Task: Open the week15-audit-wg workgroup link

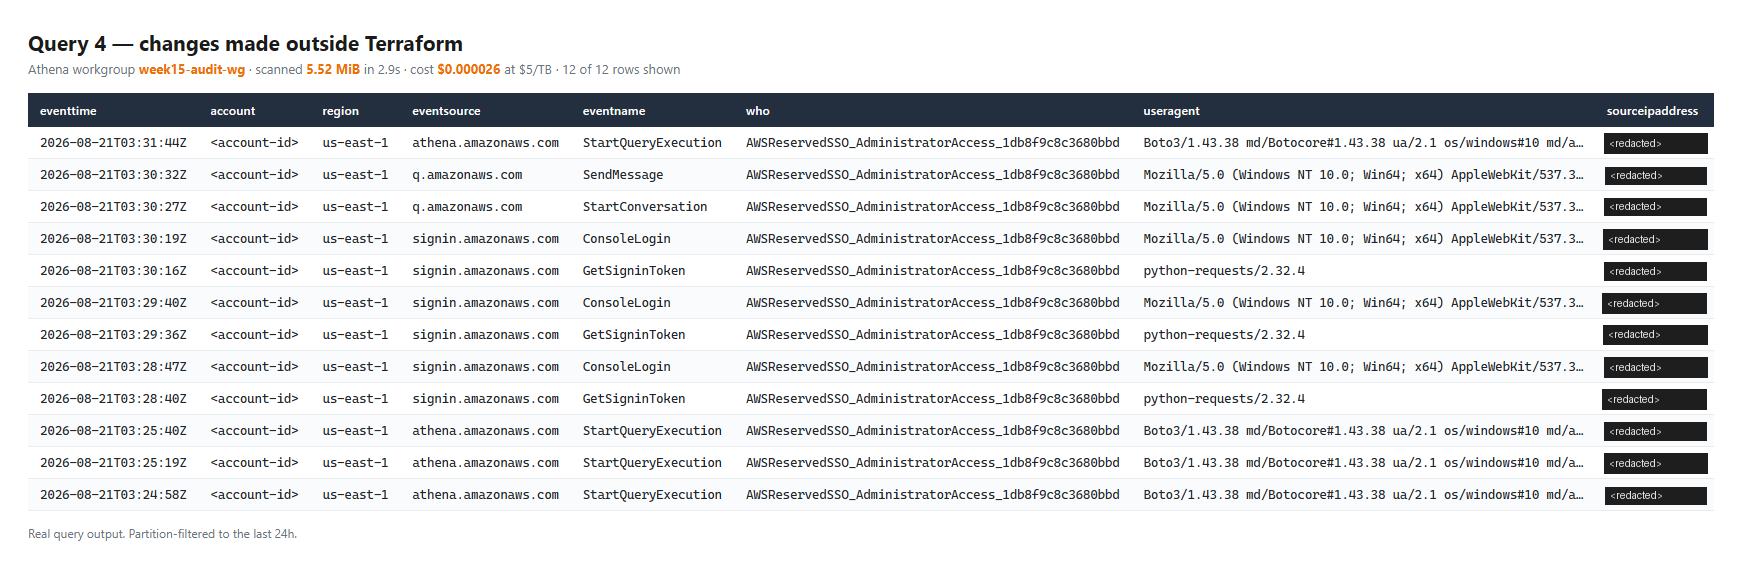Action: coord(191,70)
